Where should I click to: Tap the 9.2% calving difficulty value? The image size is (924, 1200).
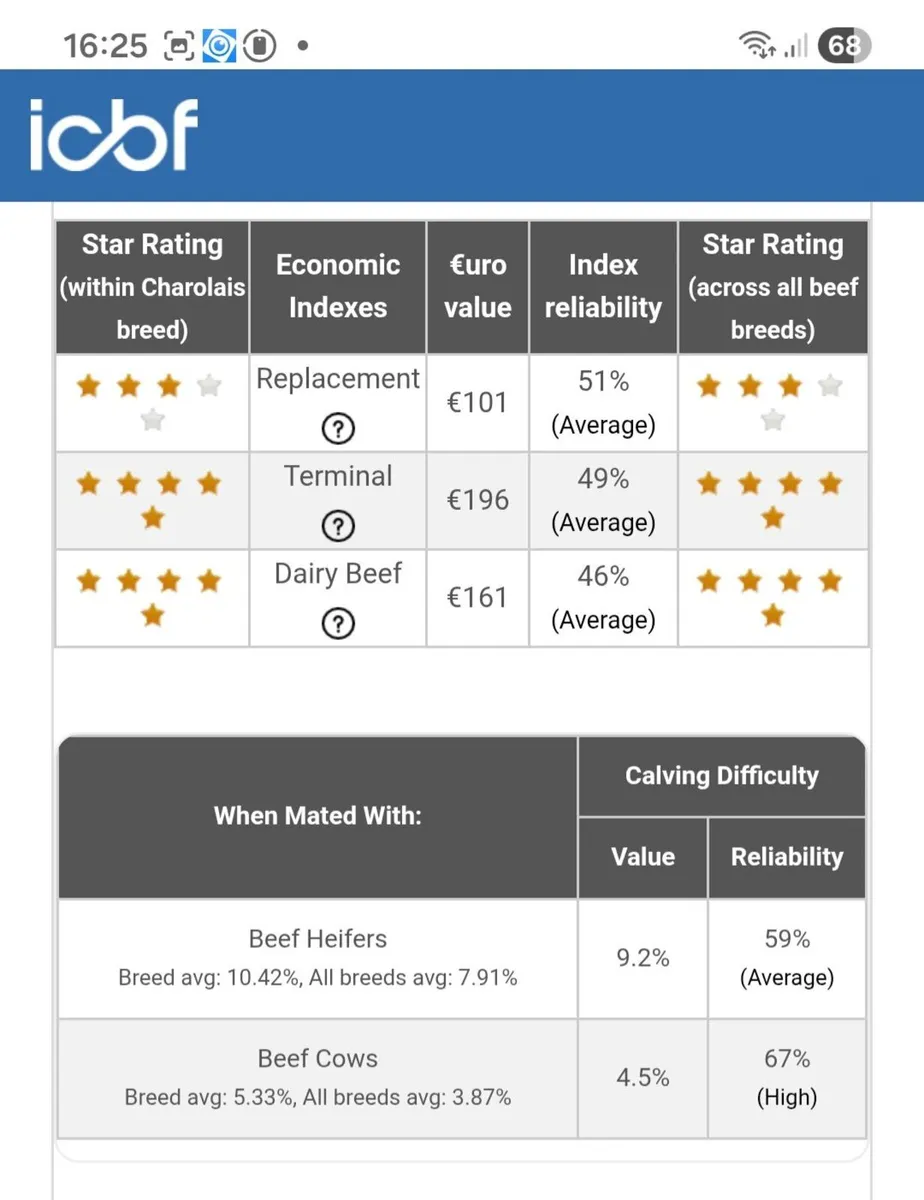coord(643,958)
